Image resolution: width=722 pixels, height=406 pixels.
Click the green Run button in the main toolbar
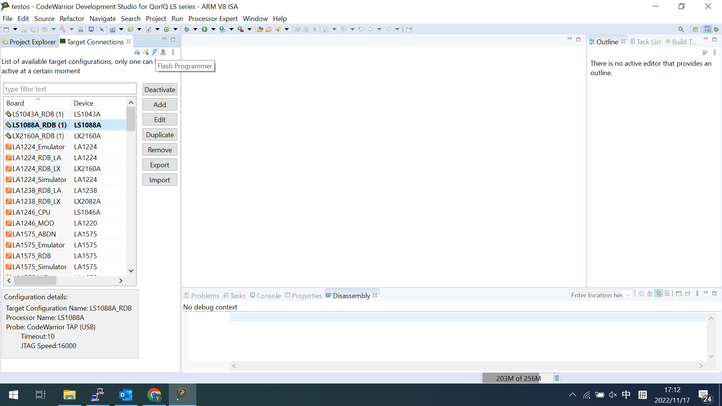(x=204, y=29)
